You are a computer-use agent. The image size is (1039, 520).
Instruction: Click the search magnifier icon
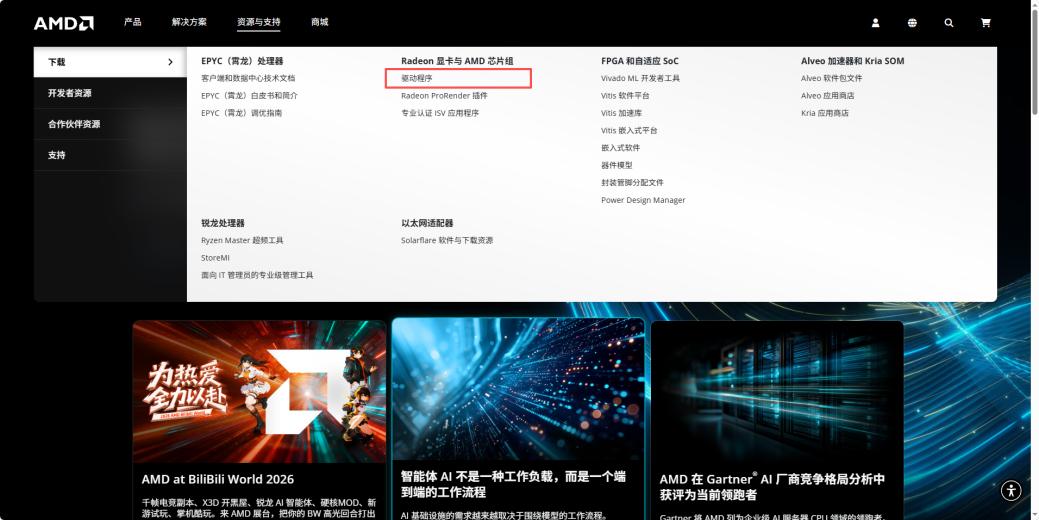[949, 23]
